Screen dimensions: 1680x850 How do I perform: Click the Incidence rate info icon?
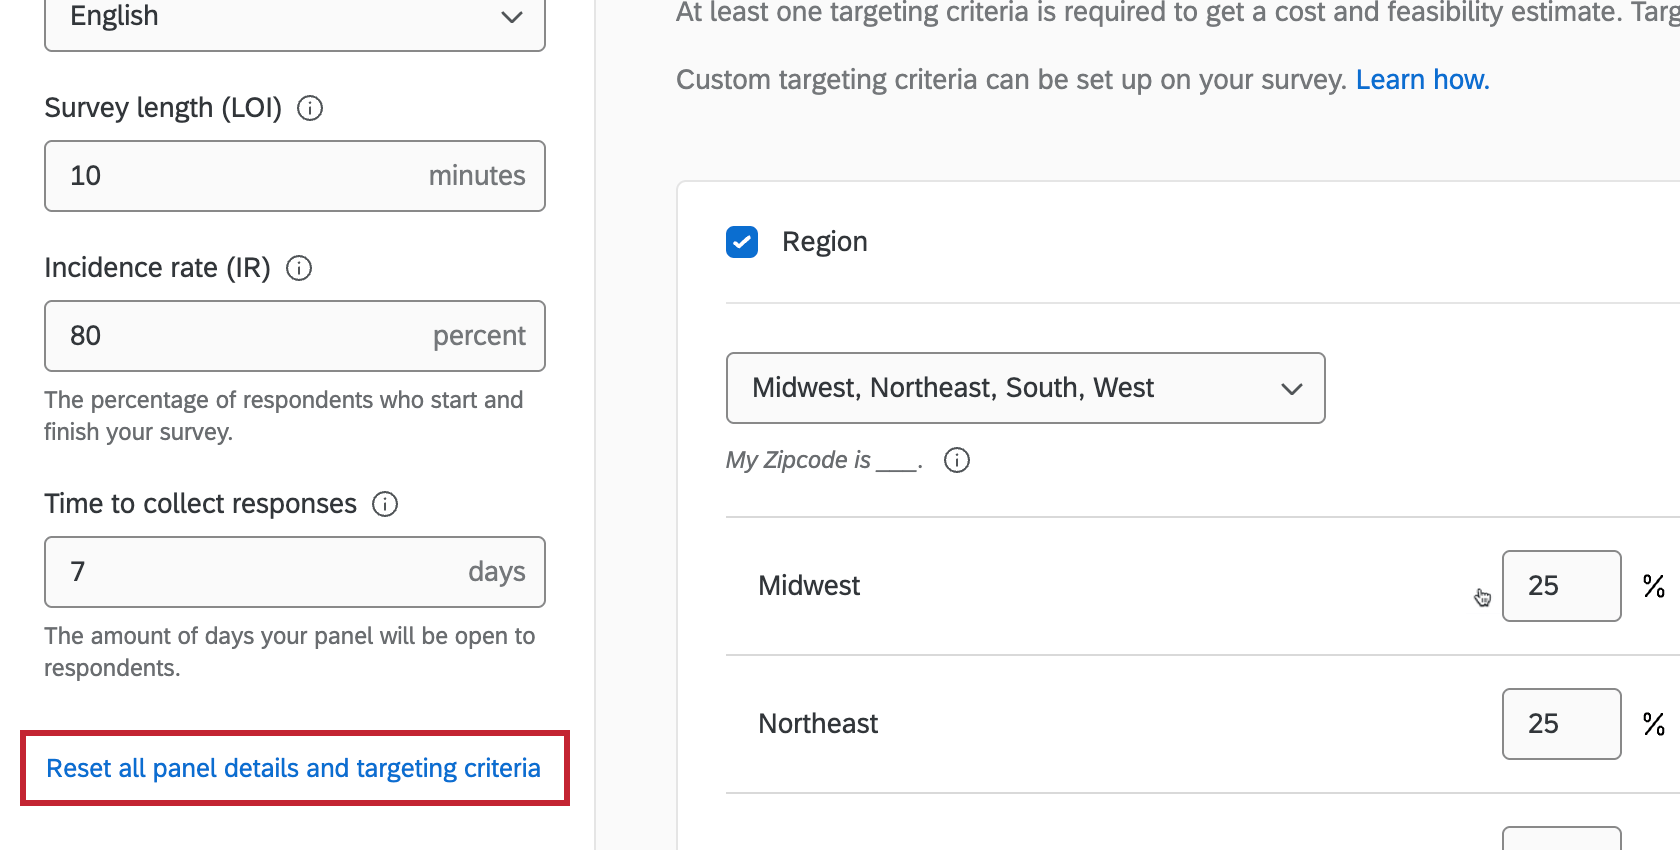click(x=299, y=268)
